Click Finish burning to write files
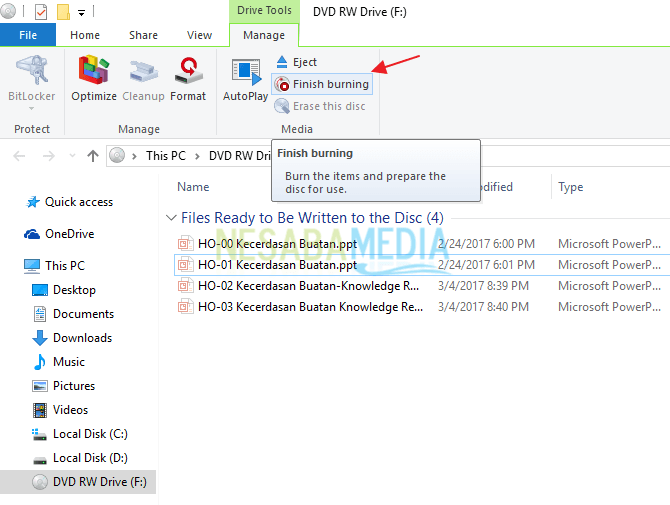This screenshot has width=670, height=505. point(322,84)
